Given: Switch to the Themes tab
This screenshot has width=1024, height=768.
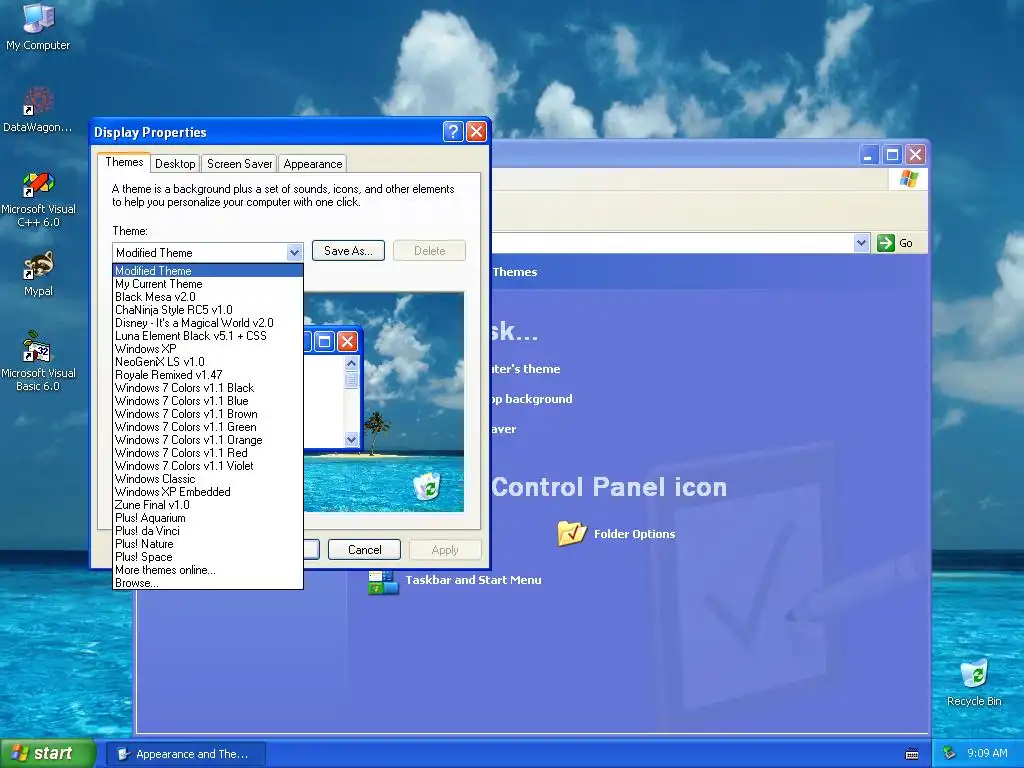Looking at the screenshot, I should pos(124,162).
